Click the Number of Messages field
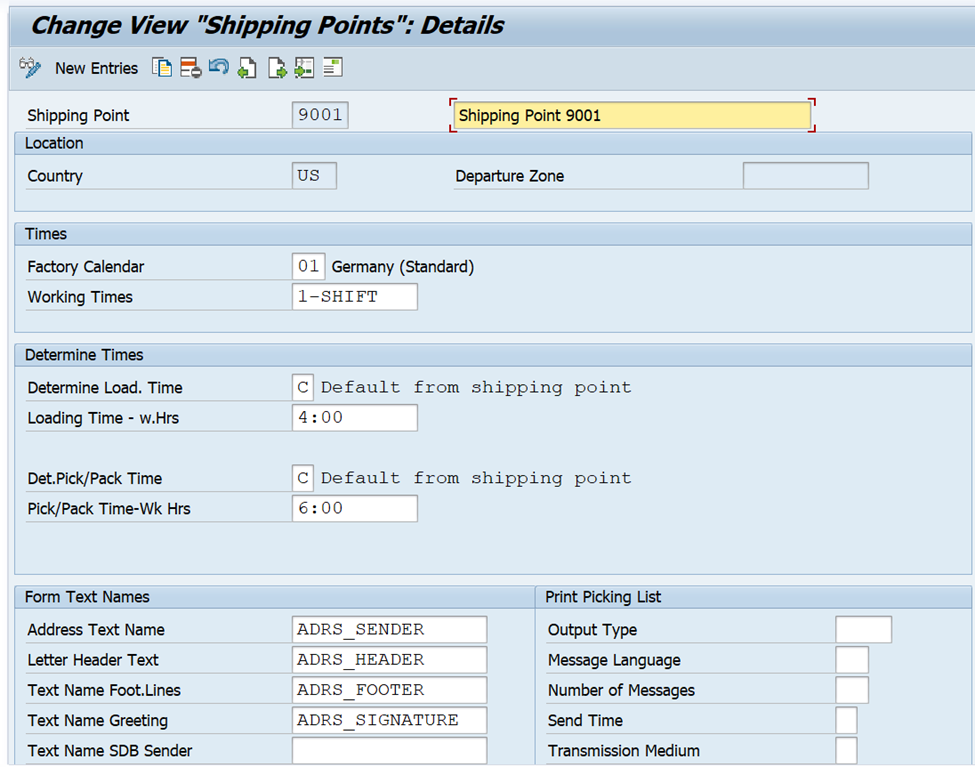 [852, 690]
